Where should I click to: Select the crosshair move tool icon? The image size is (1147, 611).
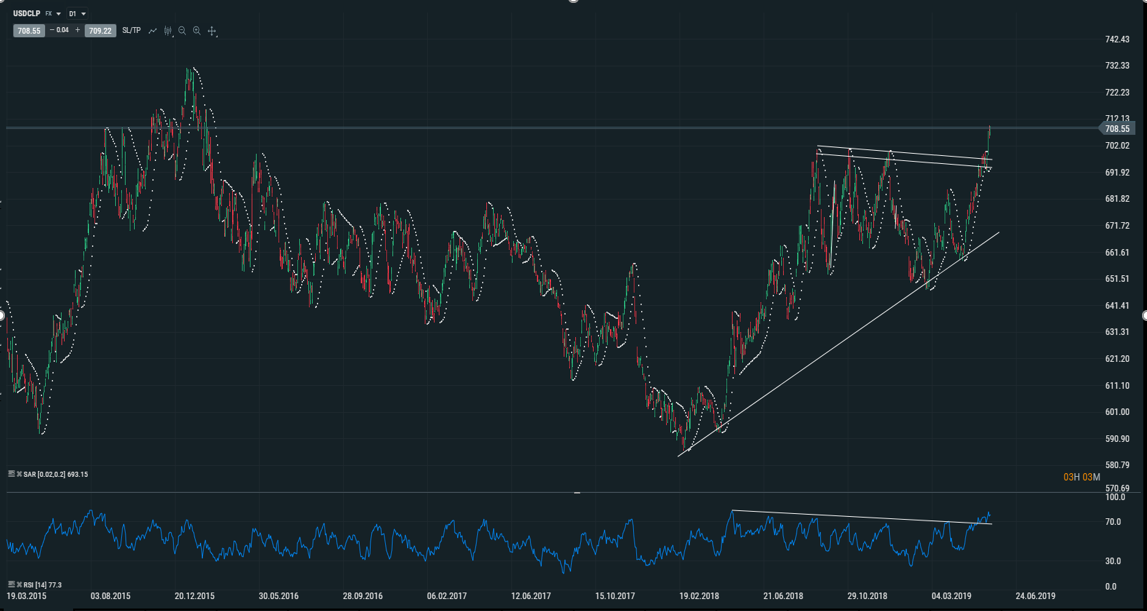coord(212,31)
